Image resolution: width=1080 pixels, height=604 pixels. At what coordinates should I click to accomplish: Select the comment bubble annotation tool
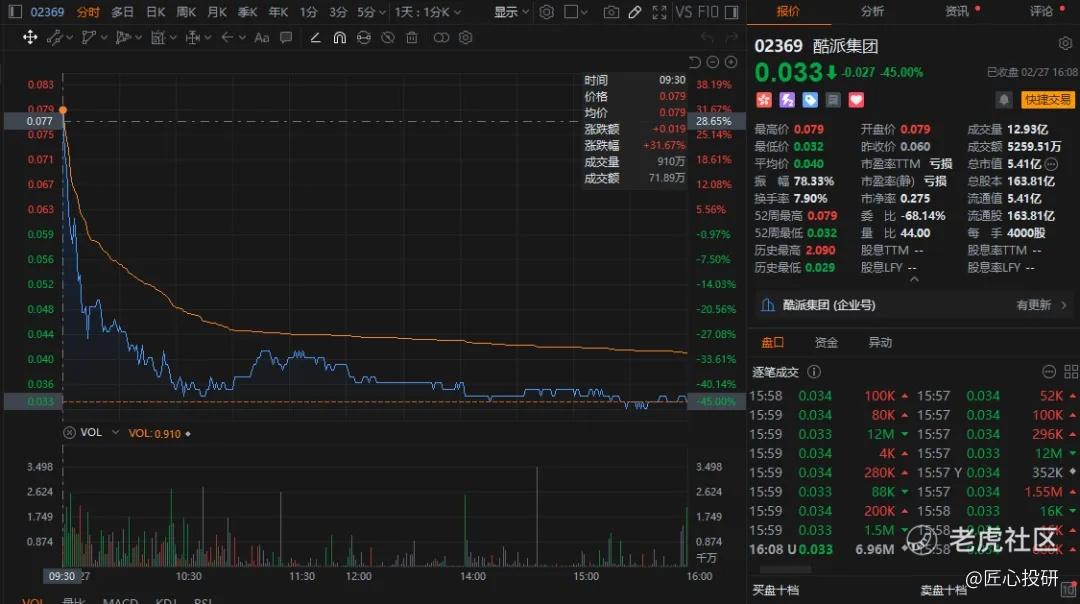pos(286,37)
